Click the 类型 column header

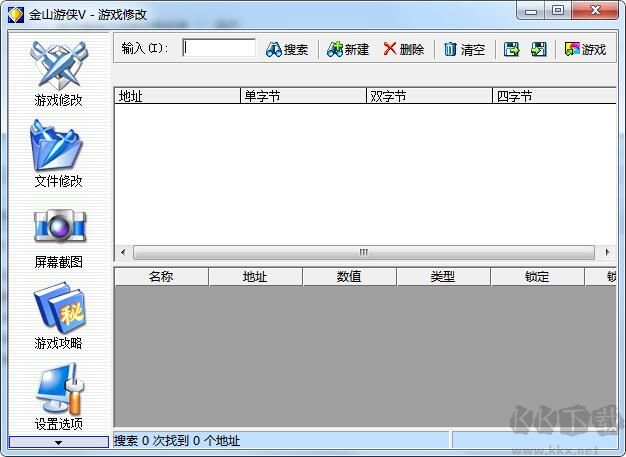coord(444,277)
